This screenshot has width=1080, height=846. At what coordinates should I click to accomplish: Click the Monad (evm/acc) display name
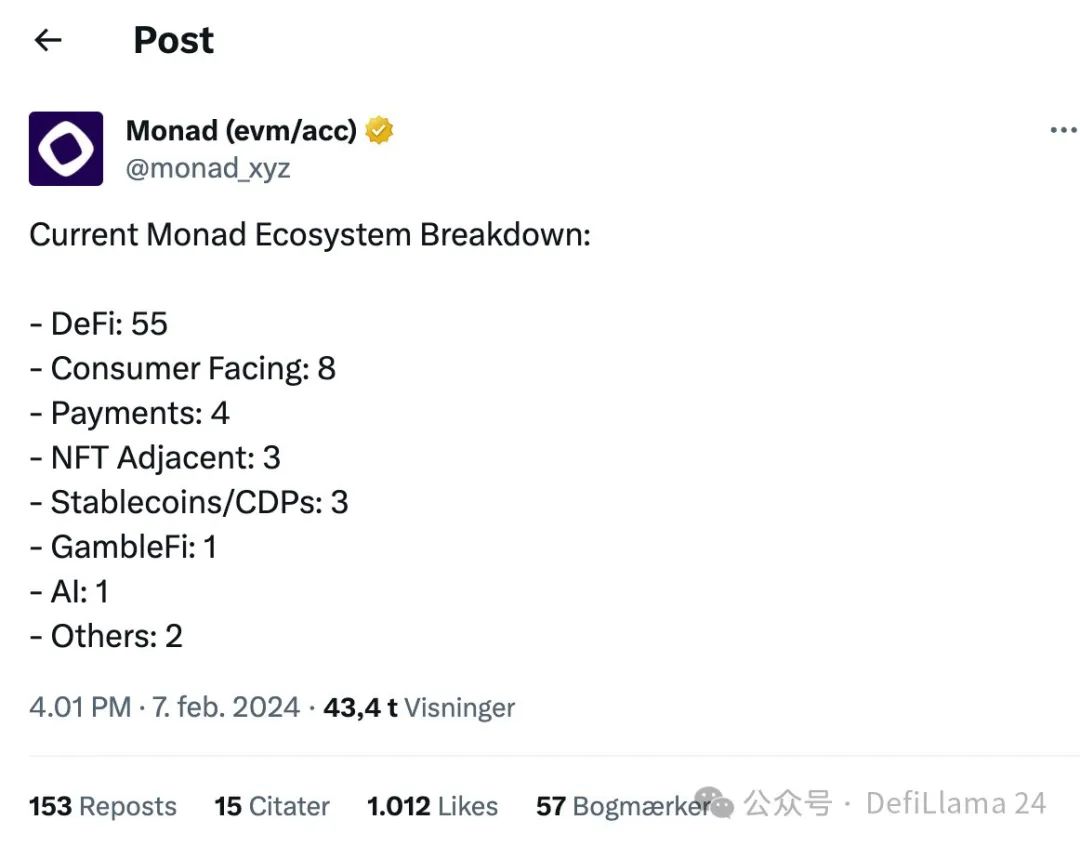click(x=245, y=130)
